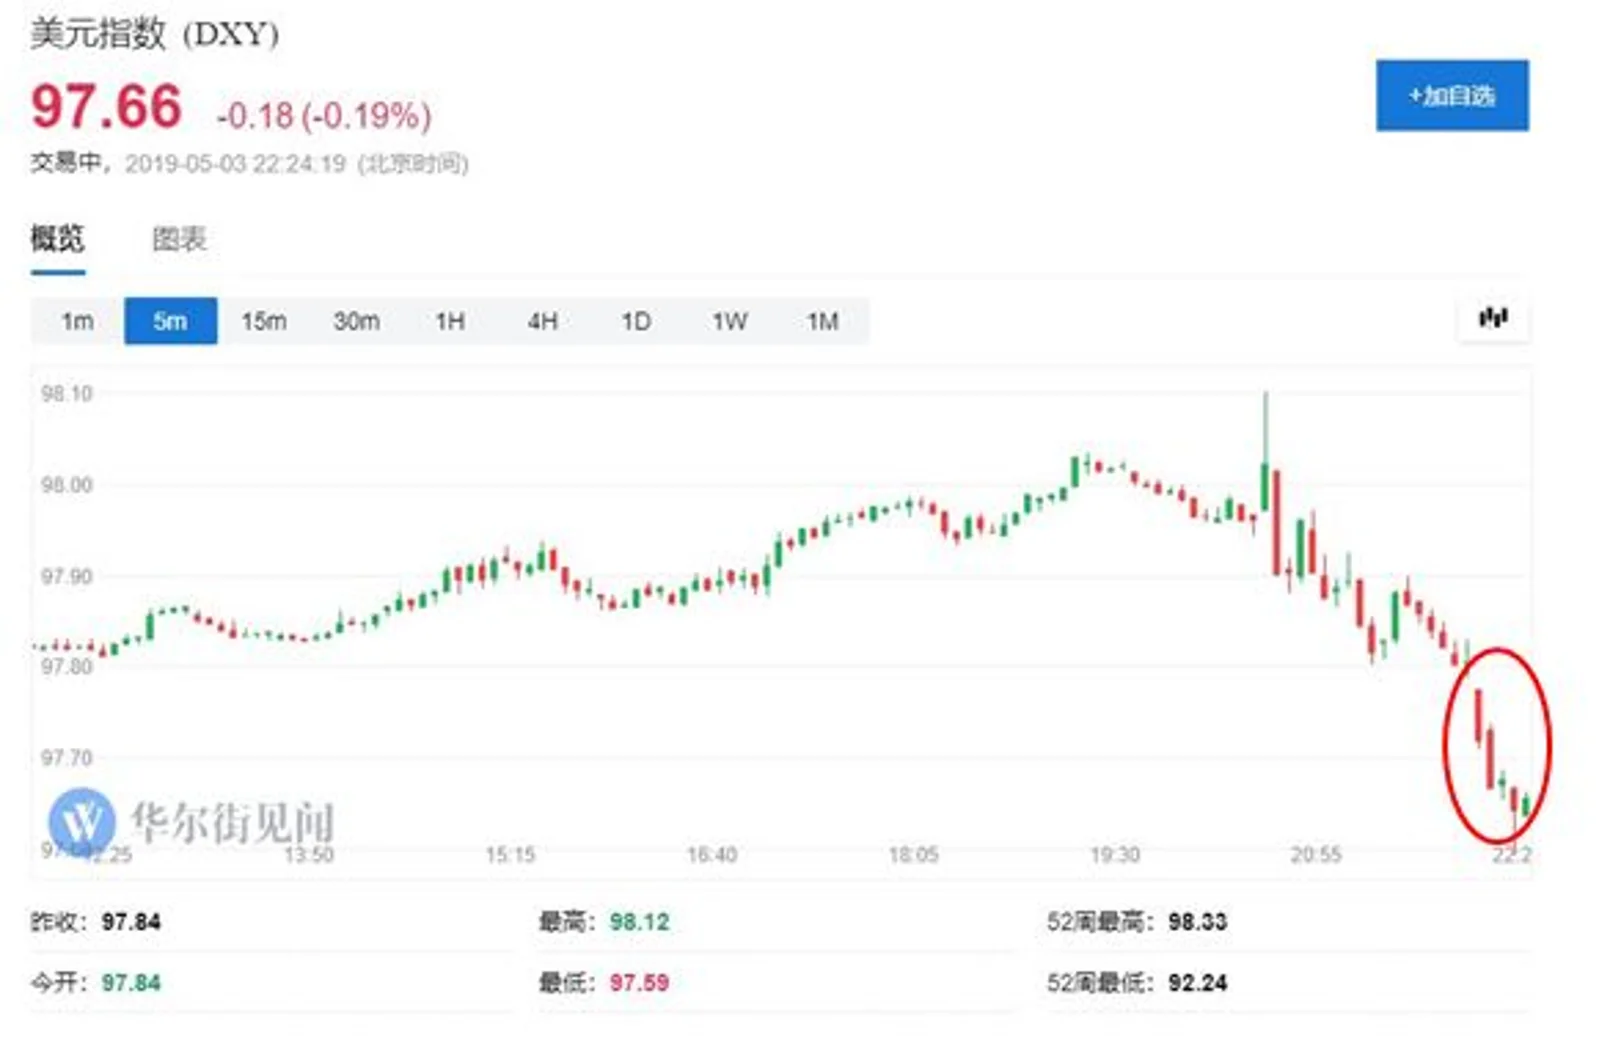Switch chart to 30m interval
The width and height of the screenshot is (1599, 1043).
click(x=356, y=321)
